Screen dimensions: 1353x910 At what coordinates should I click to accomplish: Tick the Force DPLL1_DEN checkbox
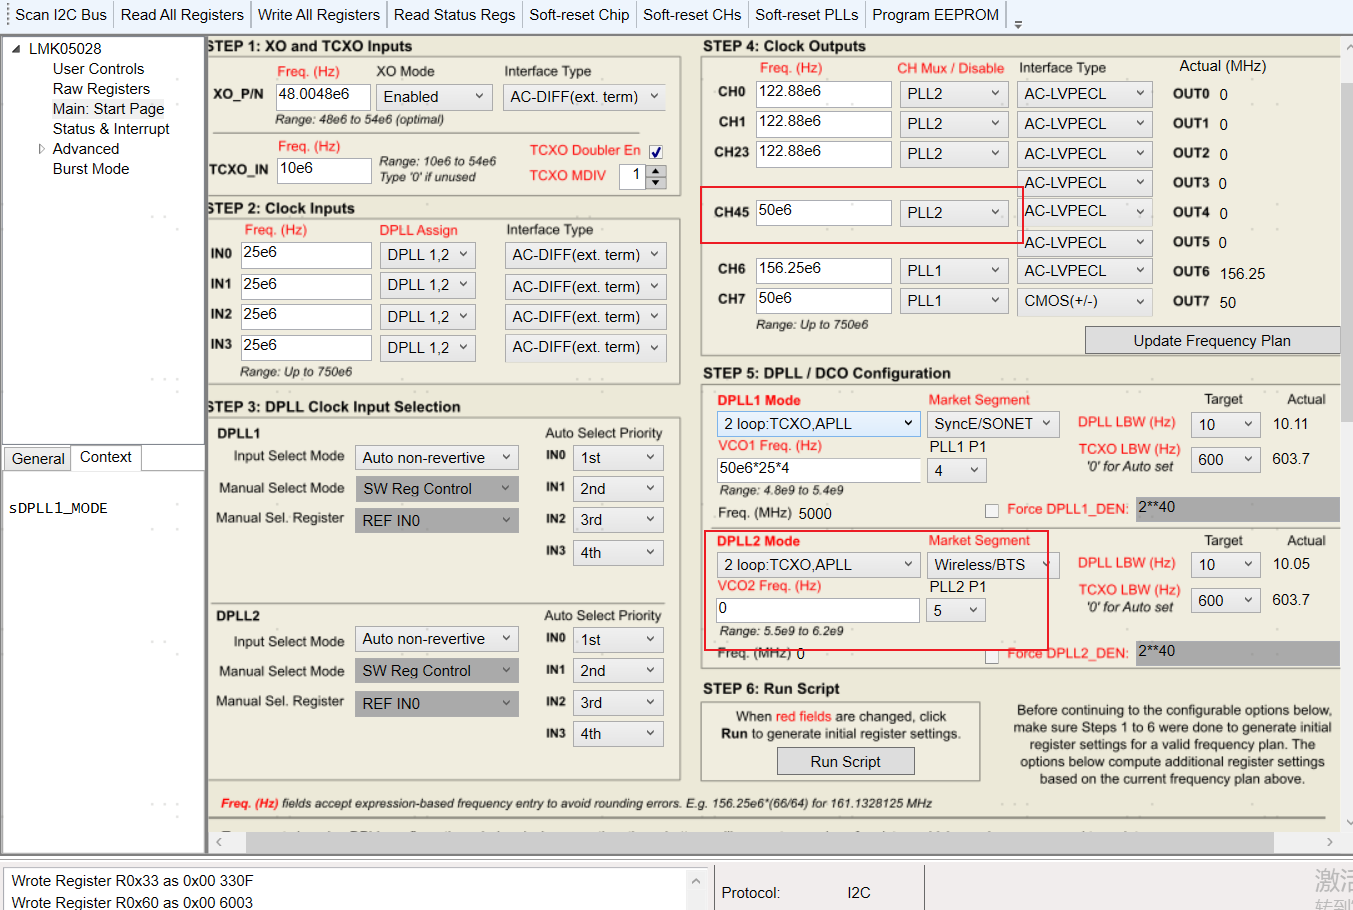point(992,510)
